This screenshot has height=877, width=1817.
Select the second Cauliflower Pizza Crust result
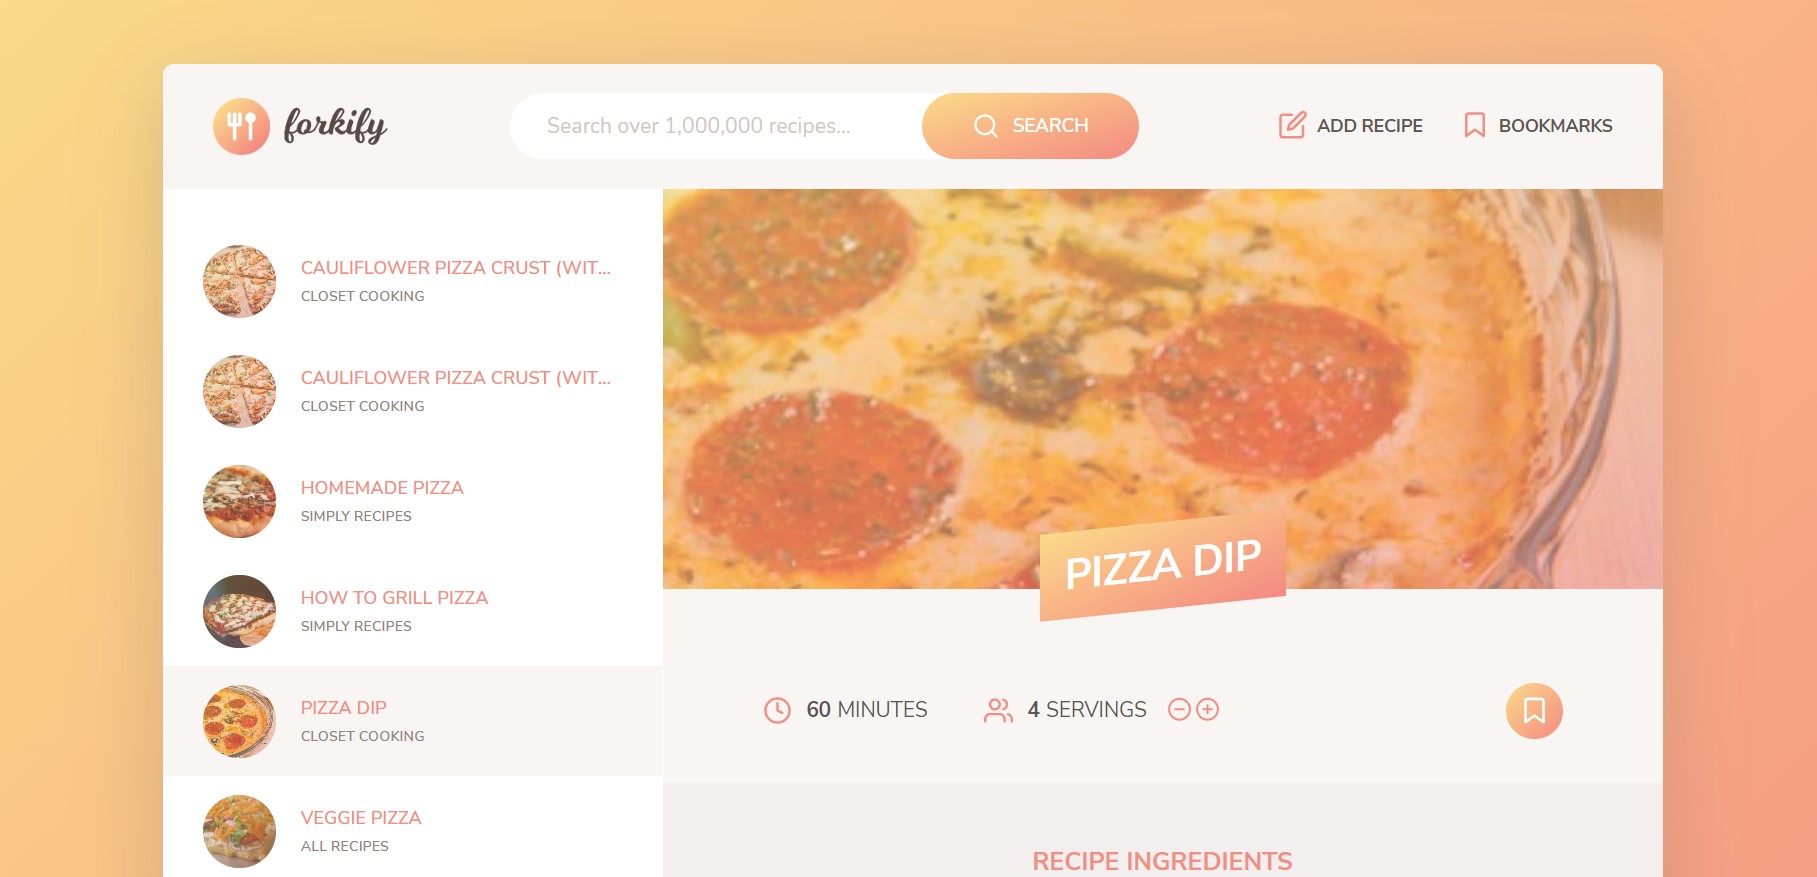[413, 391]
